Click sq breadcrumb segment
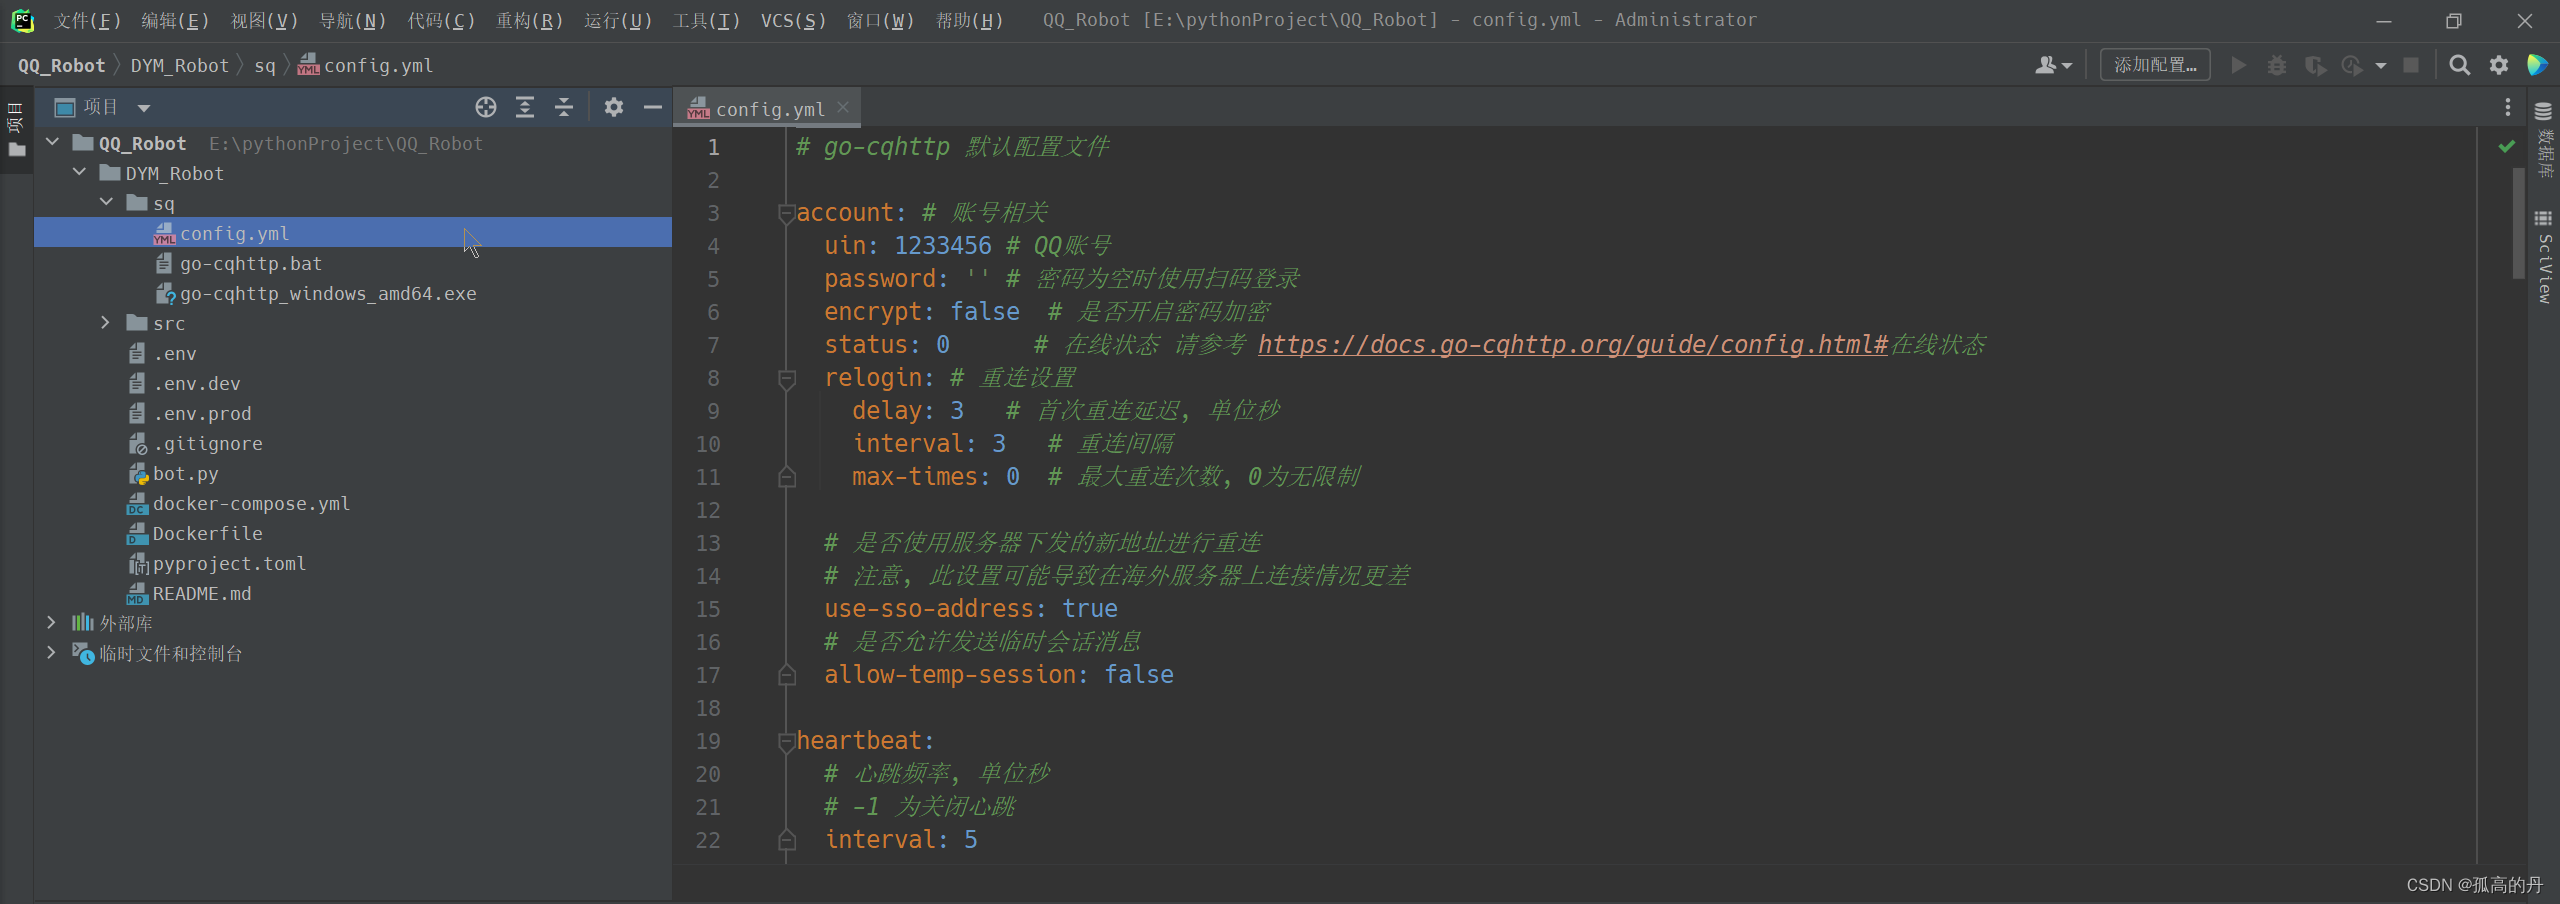 point(264,66)
